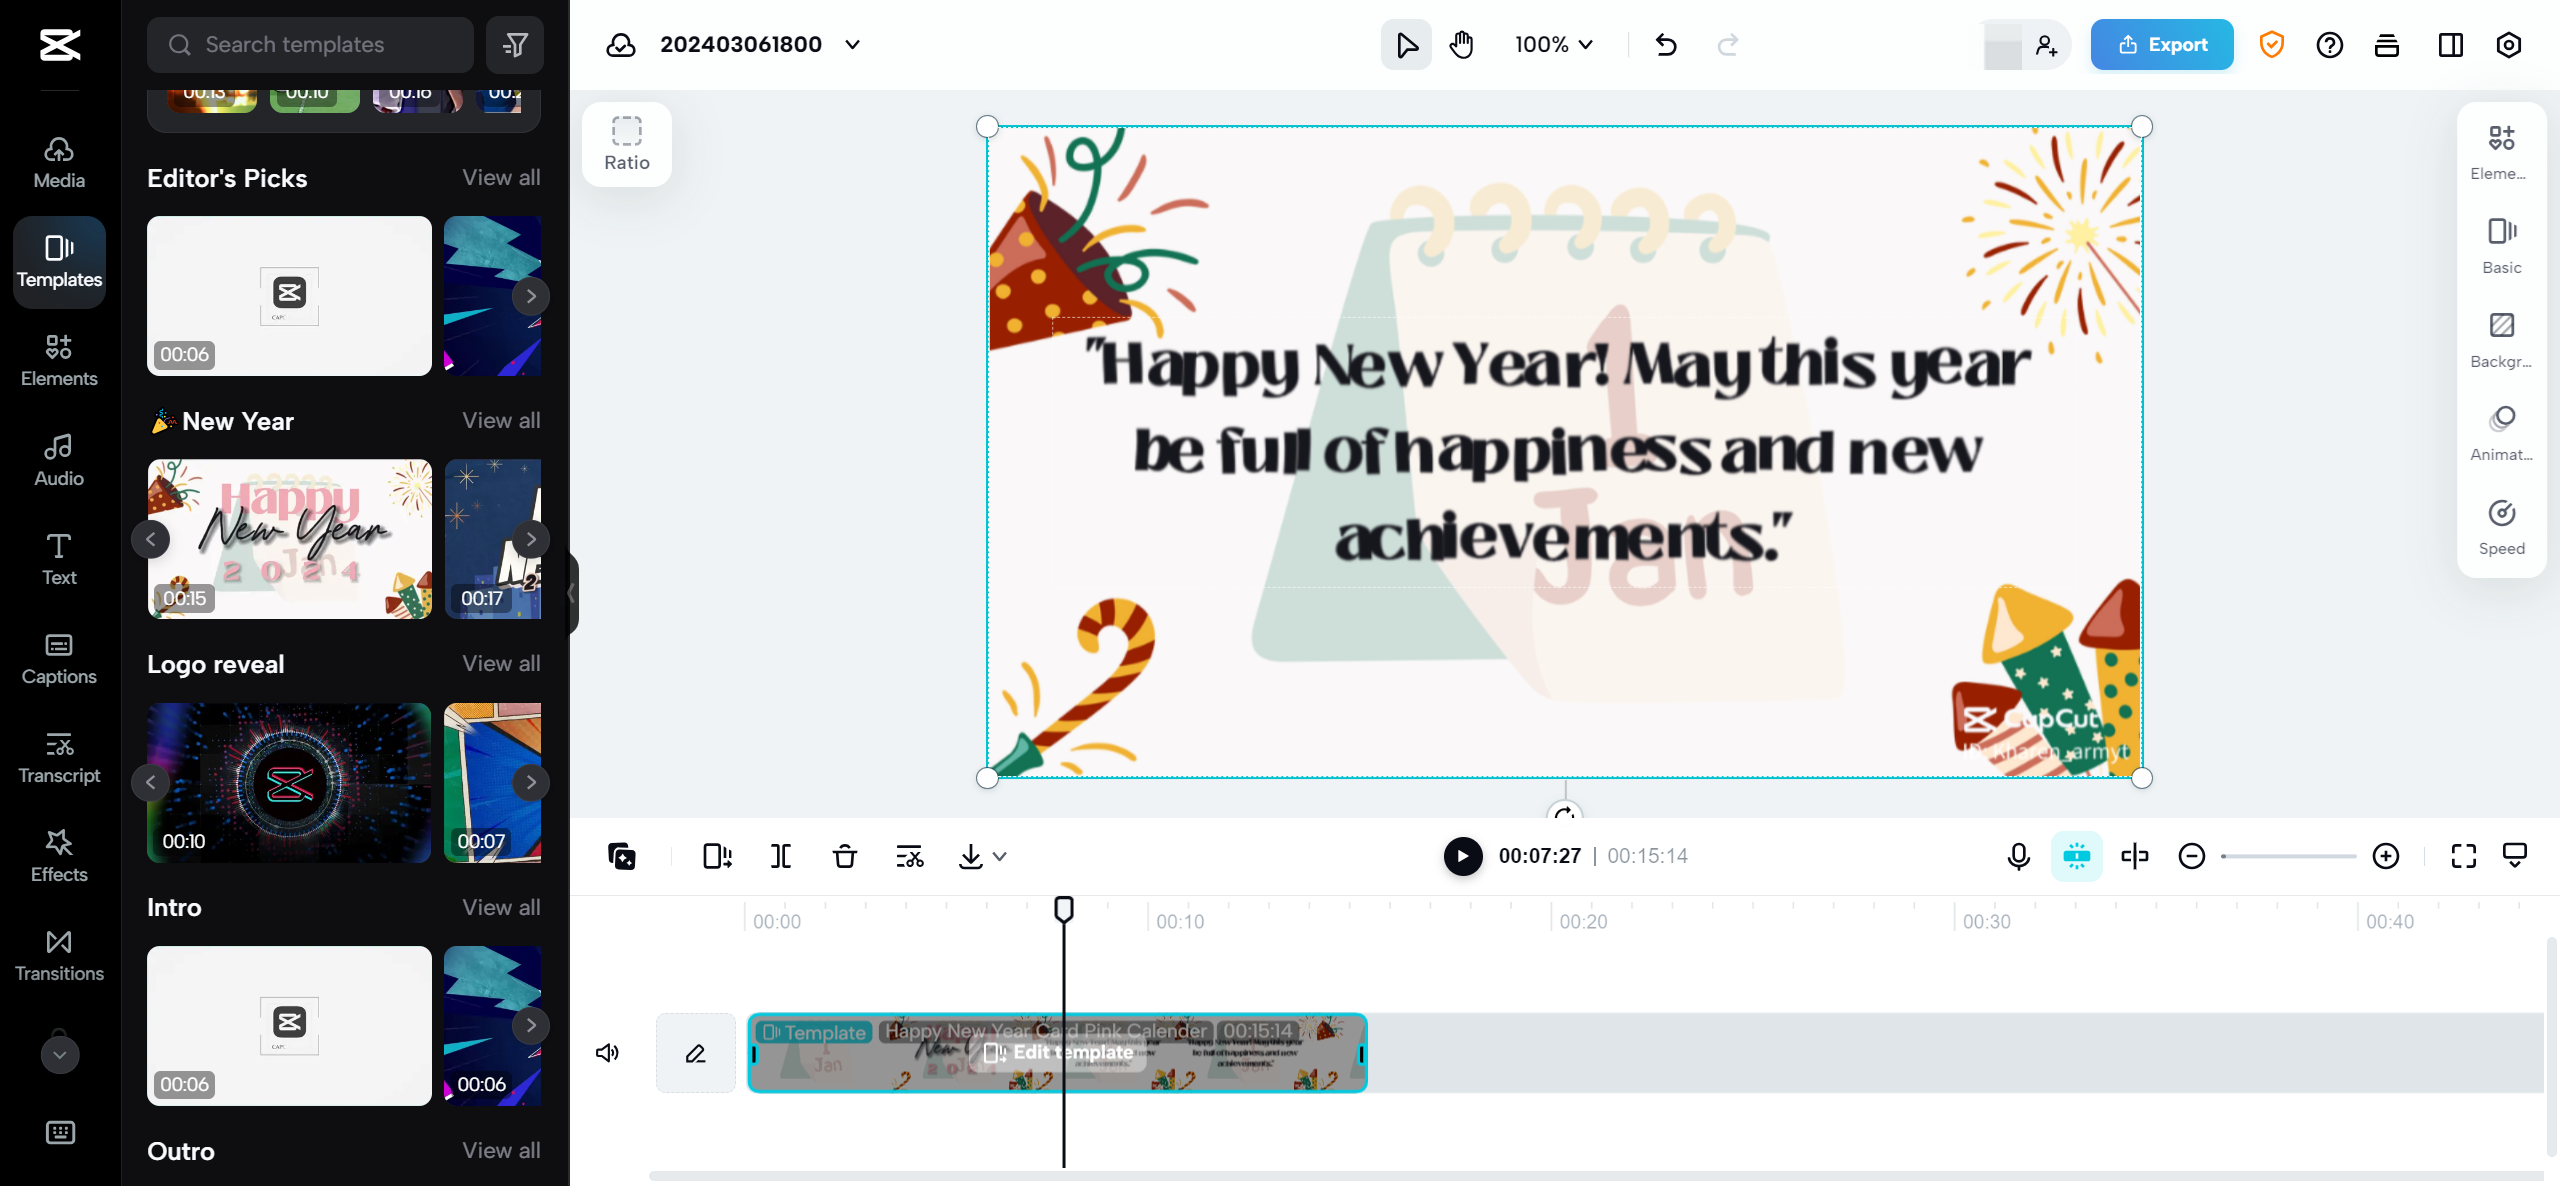Select the audio record microphone icon
Image resolution: width=2560 pixels, height=1186 pixels.
(x=2018, y=856)
